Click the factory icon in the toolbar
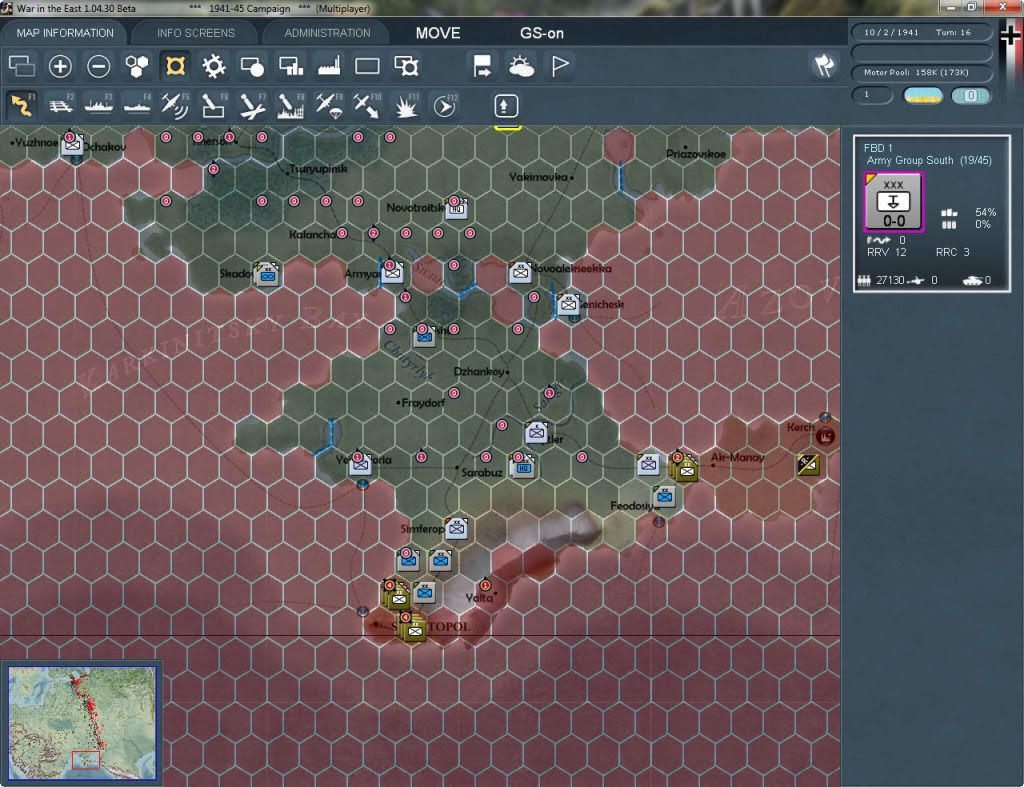1024x787 pixels. (329, 66)
